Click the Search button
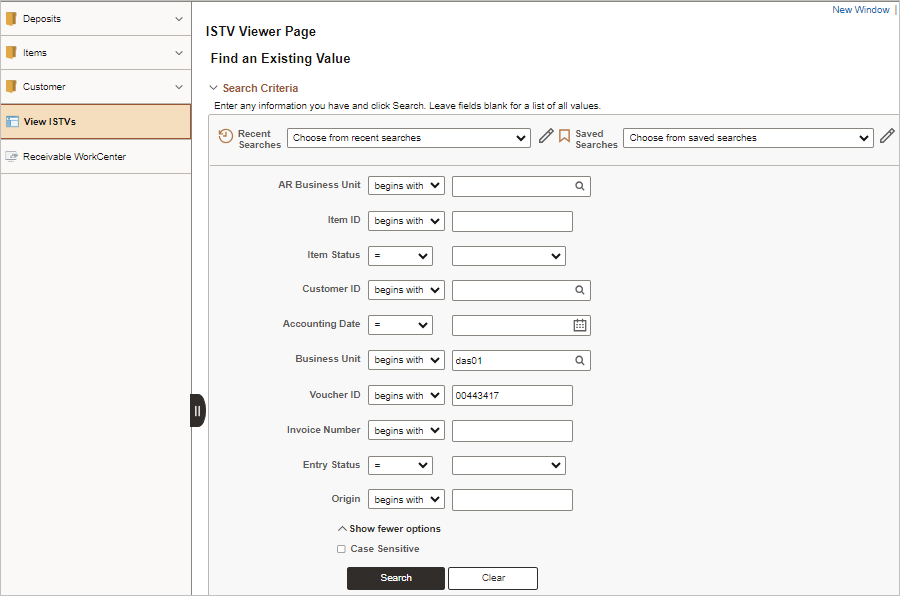The image size is (900, 596). 395,578
